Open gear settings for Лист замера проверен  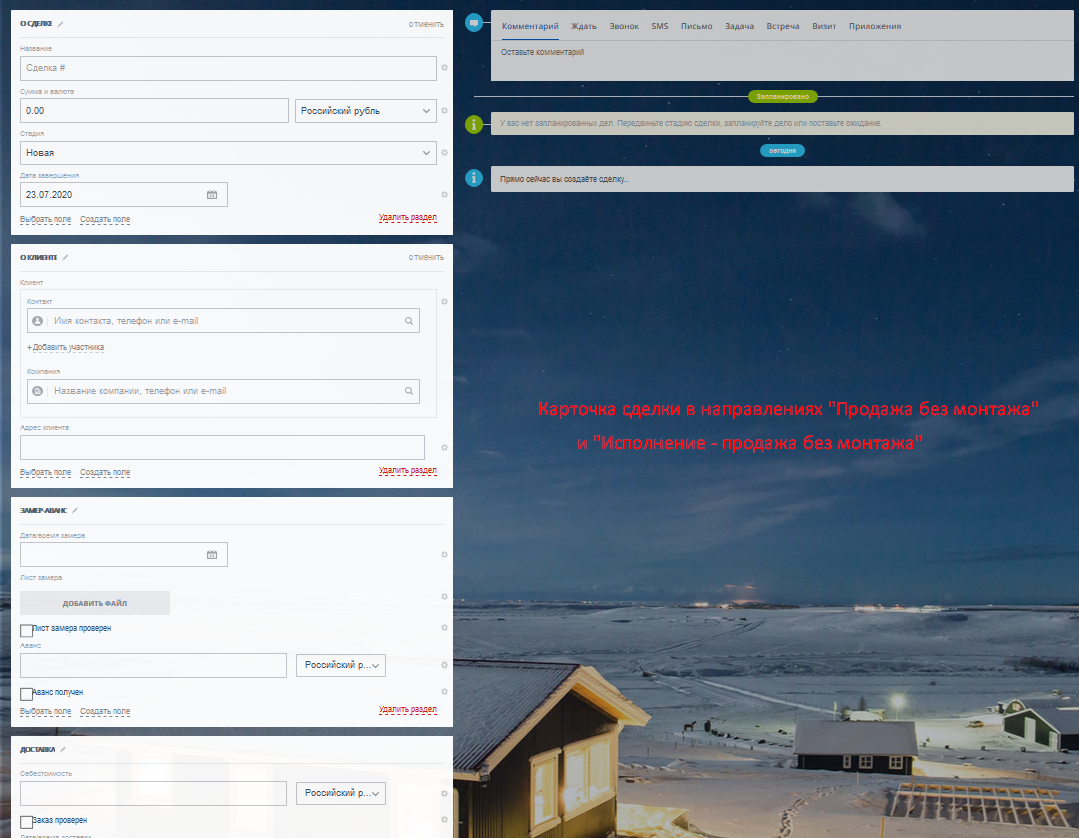(445, 627)
